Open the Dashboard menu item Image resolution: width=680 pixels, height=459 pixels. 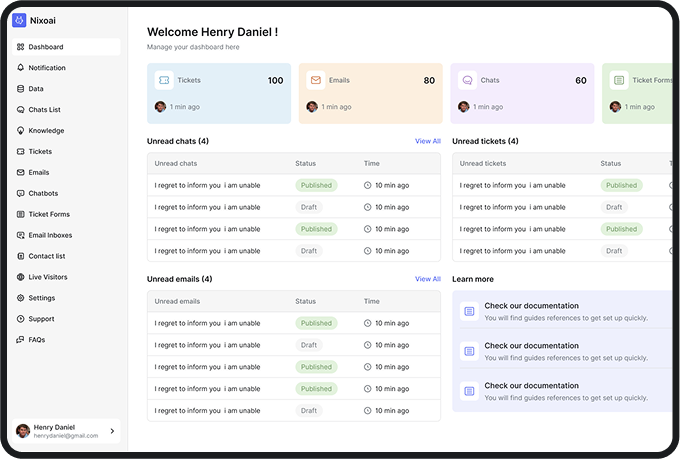(45, 47)
